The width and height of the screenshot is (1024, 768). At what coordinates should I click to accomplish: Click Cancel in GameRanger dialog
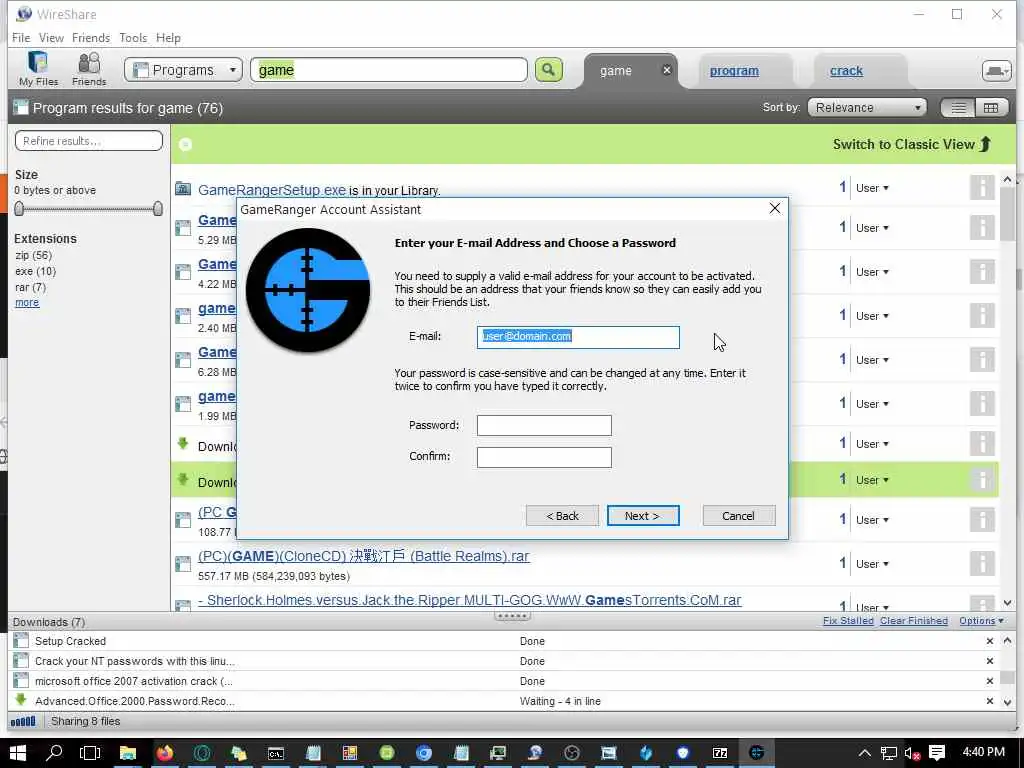[739, 516]
